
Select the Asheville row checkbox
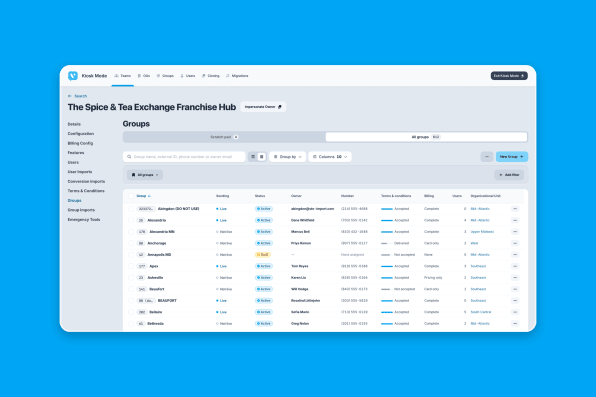pos(131,278)
